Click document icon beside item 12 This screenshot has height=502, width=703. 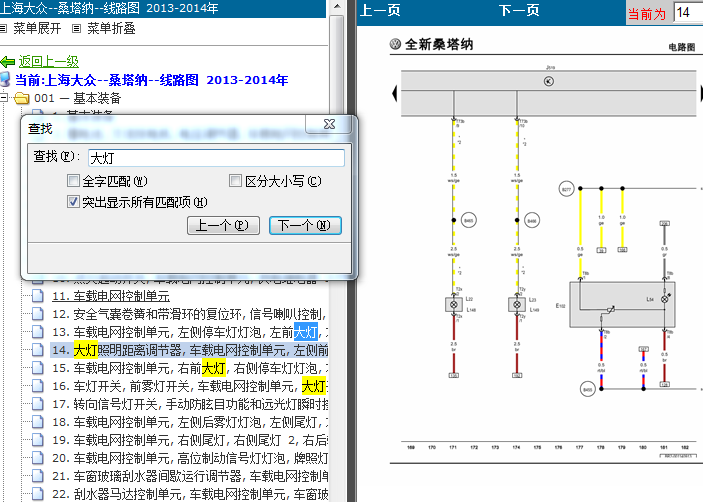coord(38,314)
